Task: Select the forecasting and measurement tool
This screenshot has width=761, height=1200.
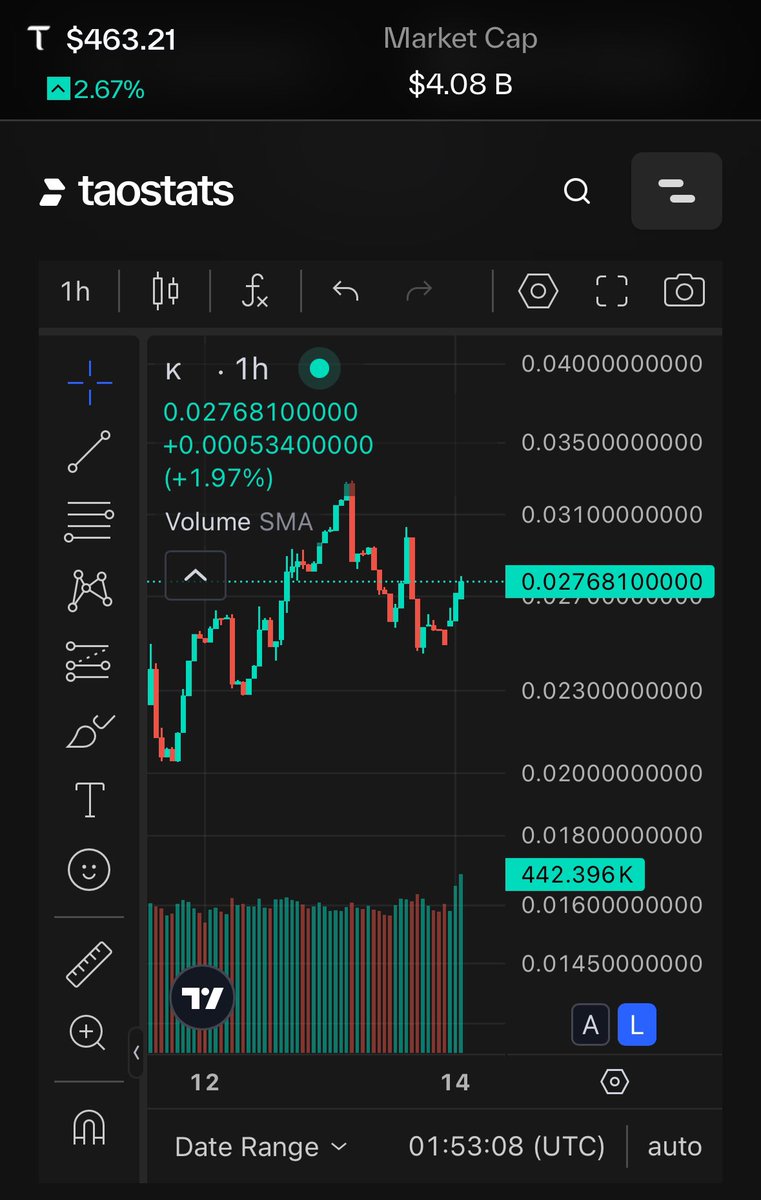Action: pos(90,661)
